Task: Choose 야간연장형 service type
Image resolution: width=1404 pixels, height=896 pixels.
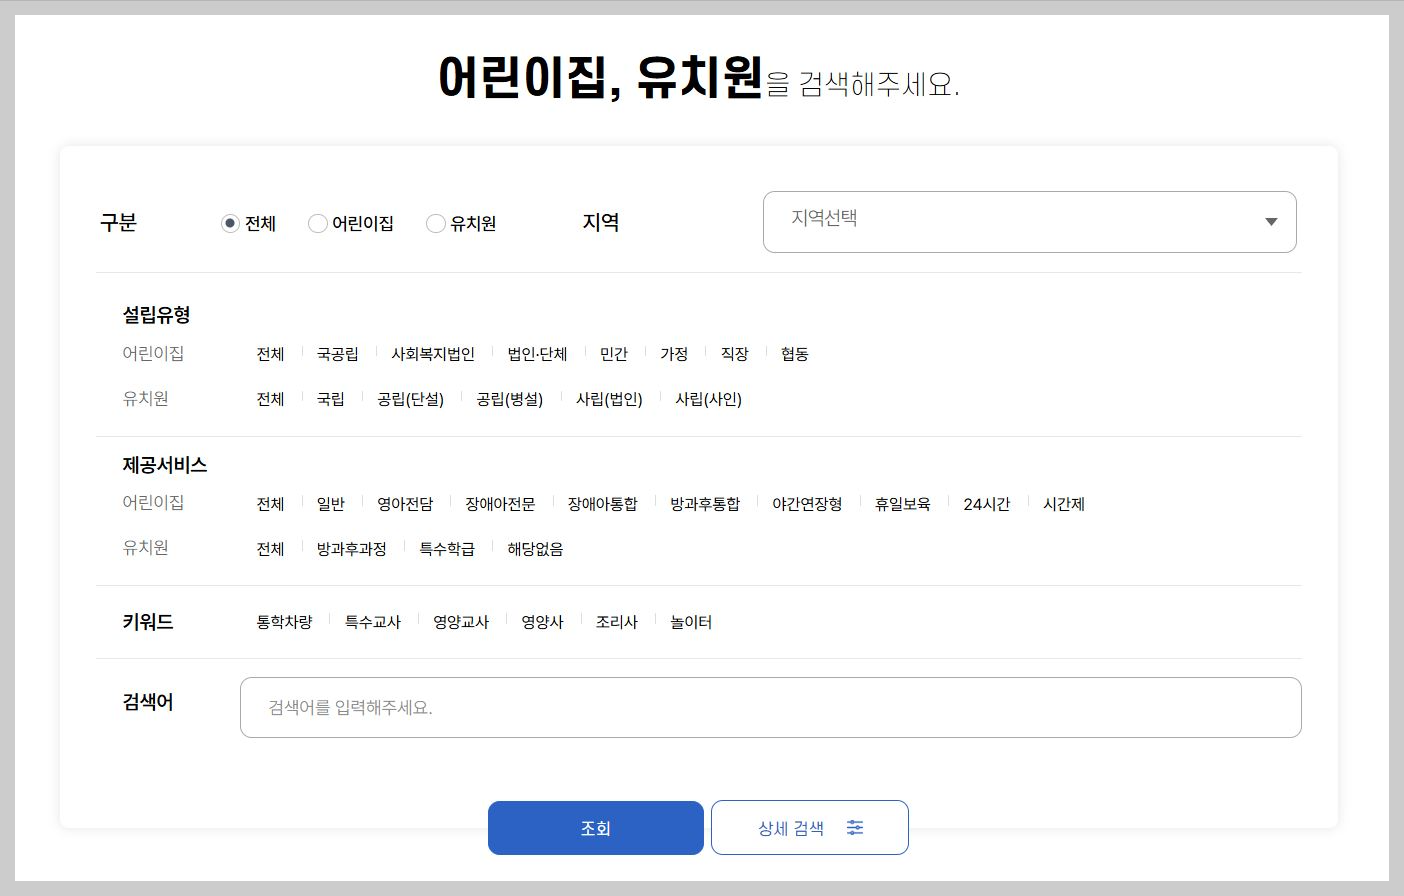Action: [807, 503]
